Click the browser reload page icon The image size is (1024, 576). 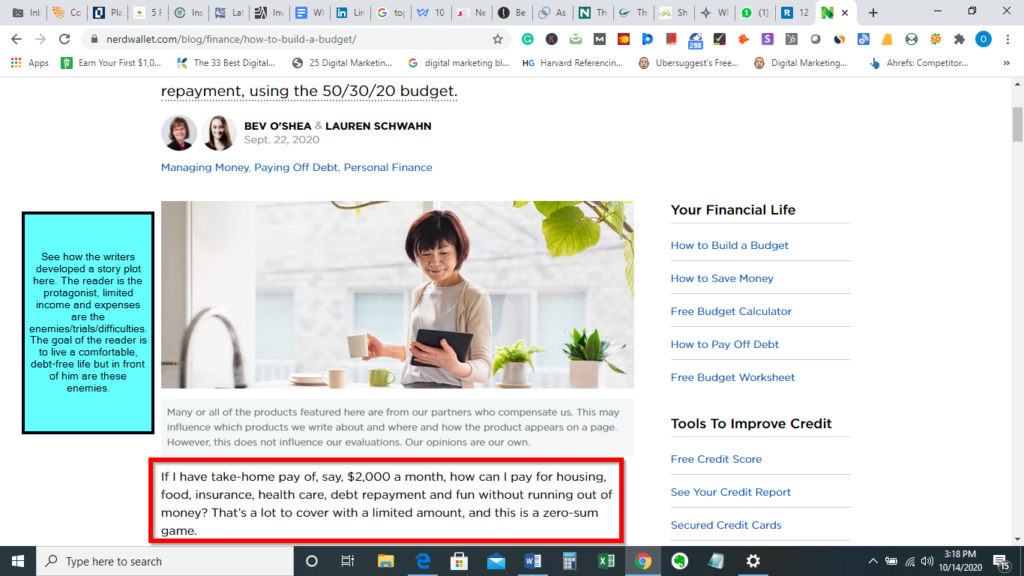(64, 39)
